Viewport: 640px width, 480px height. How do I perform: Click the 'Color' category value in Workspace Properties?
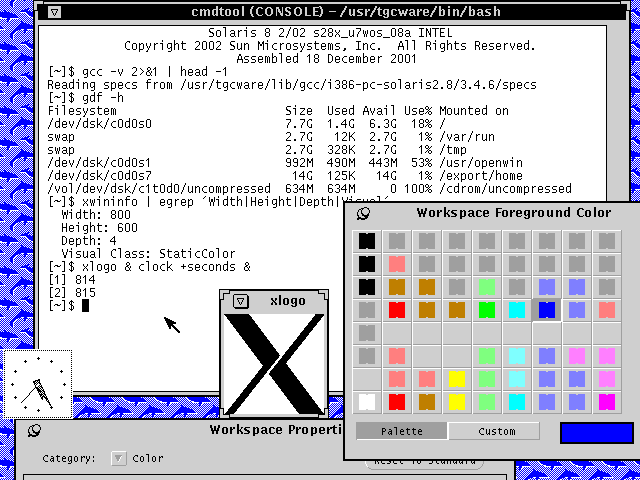click(x=148, y=458)
